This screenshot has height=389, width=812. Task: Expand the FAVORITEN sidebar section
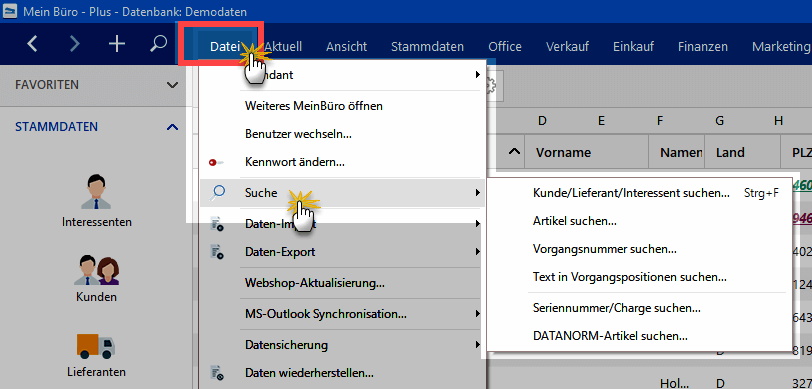pos(172,85)
